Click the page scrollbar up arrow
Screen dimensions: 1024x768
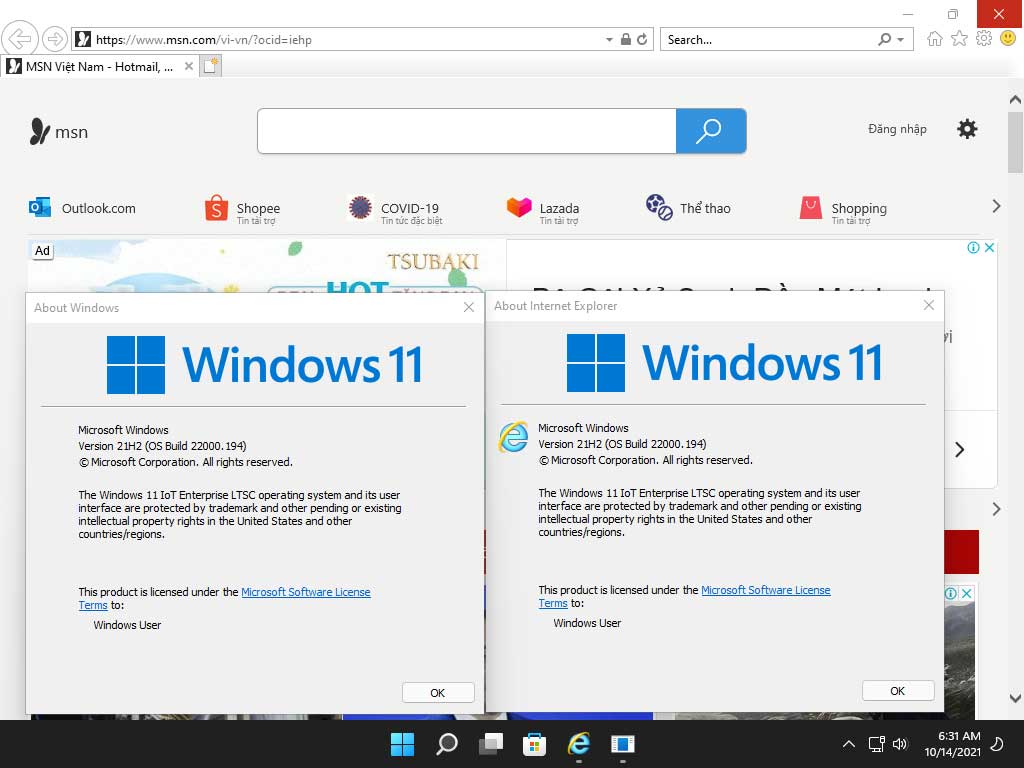(1015, 100)
